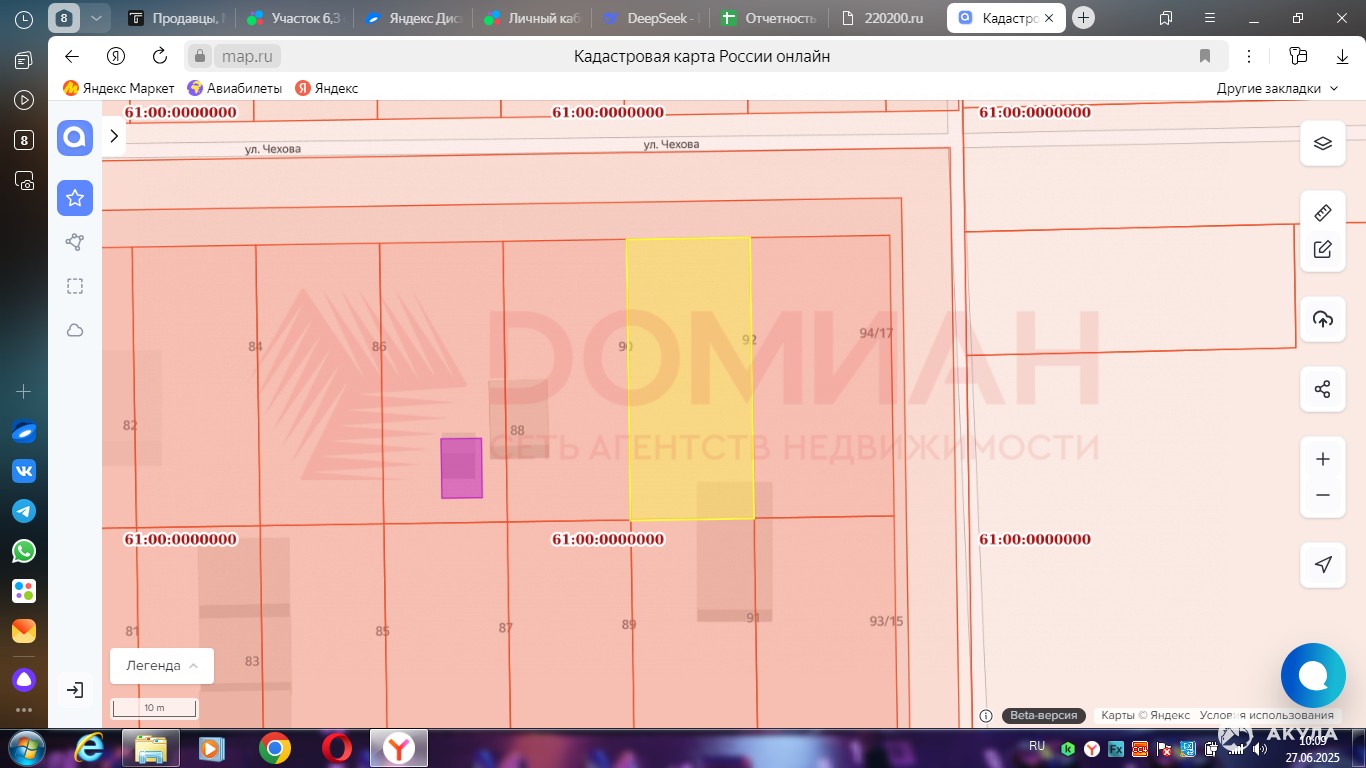The image size is (1366, 768).
Task: Open the favorites star panel
Action: [x=75, y=198]
